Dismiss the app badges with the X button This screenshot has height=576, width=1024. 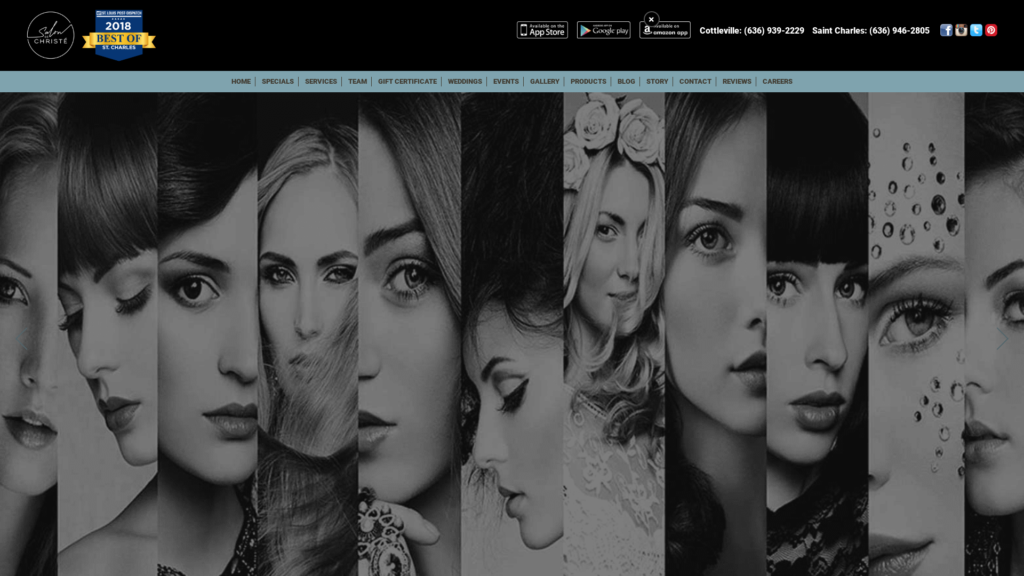651,19
